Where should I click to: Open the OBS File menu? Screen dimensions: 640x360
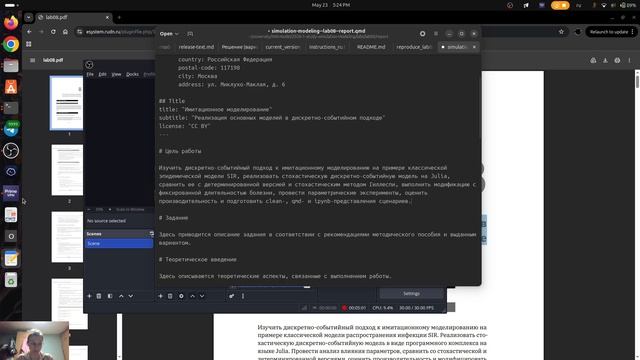tap(90, 74)
